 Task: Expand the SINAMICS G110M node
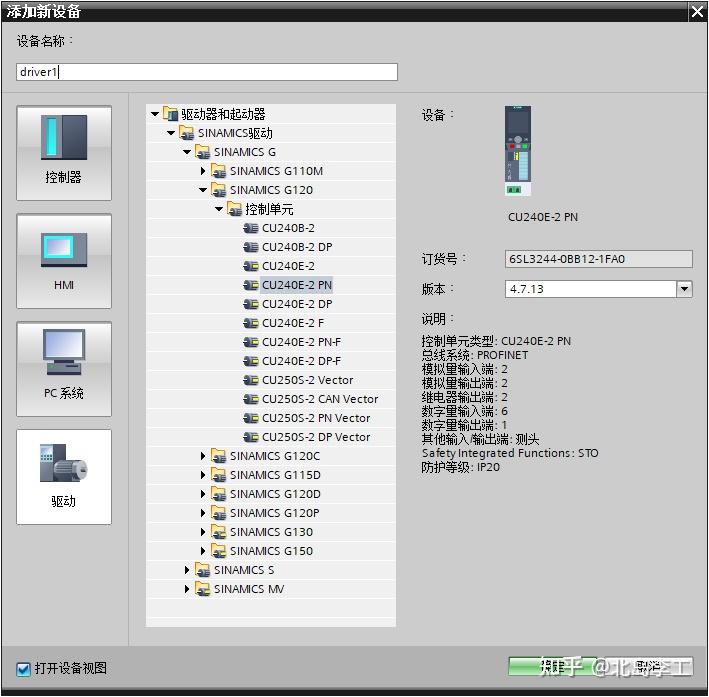point(203,171)
